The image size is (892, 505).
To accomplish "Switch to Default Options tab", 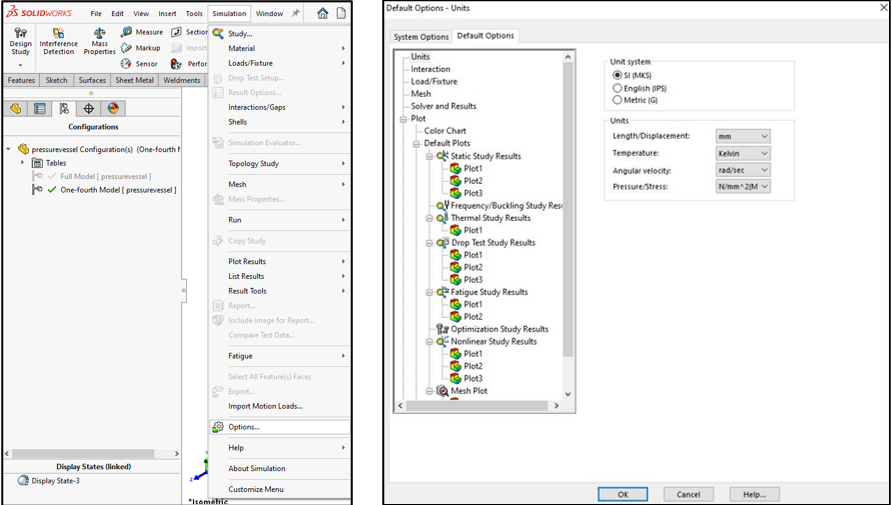I will click(x=485, y=36).
